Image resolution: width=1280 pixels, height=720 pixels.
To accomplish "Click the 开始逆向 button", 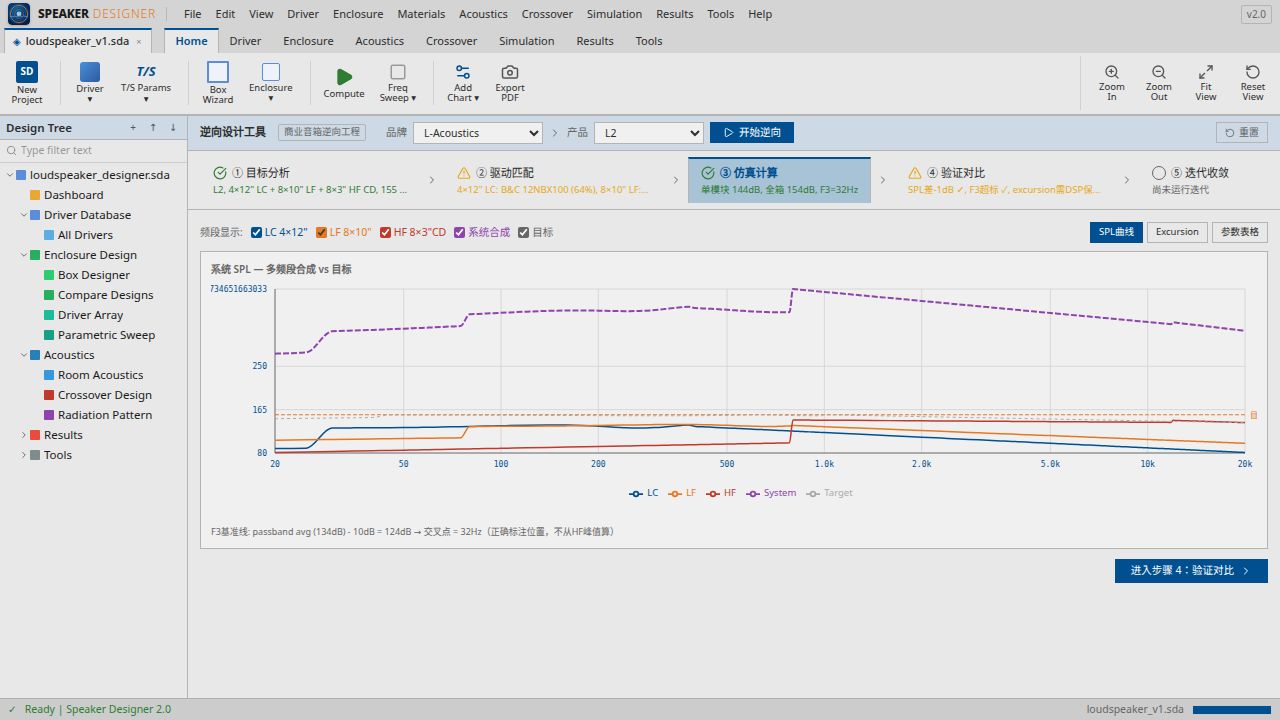I will pos(752,133).
